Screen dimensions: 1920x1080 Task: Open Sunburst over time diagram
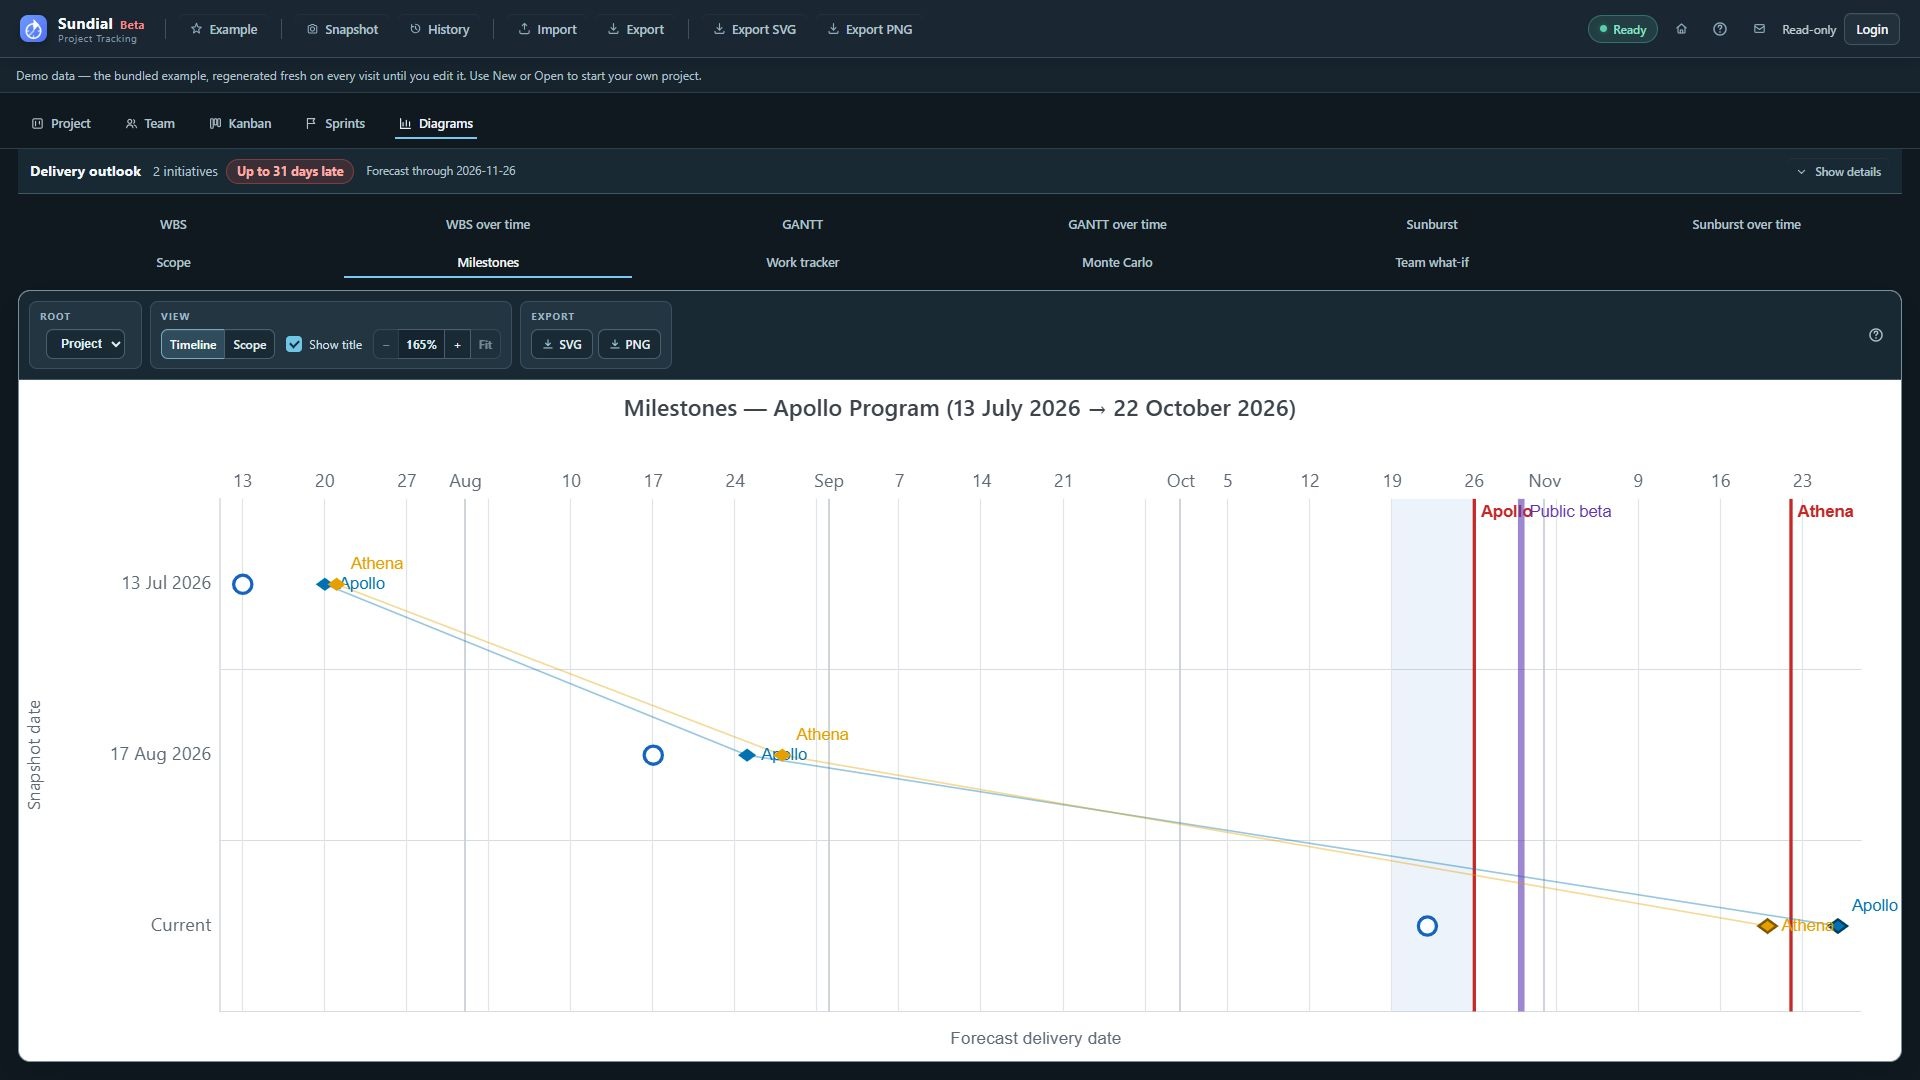pyautogui.click(x=1746, y=225)
